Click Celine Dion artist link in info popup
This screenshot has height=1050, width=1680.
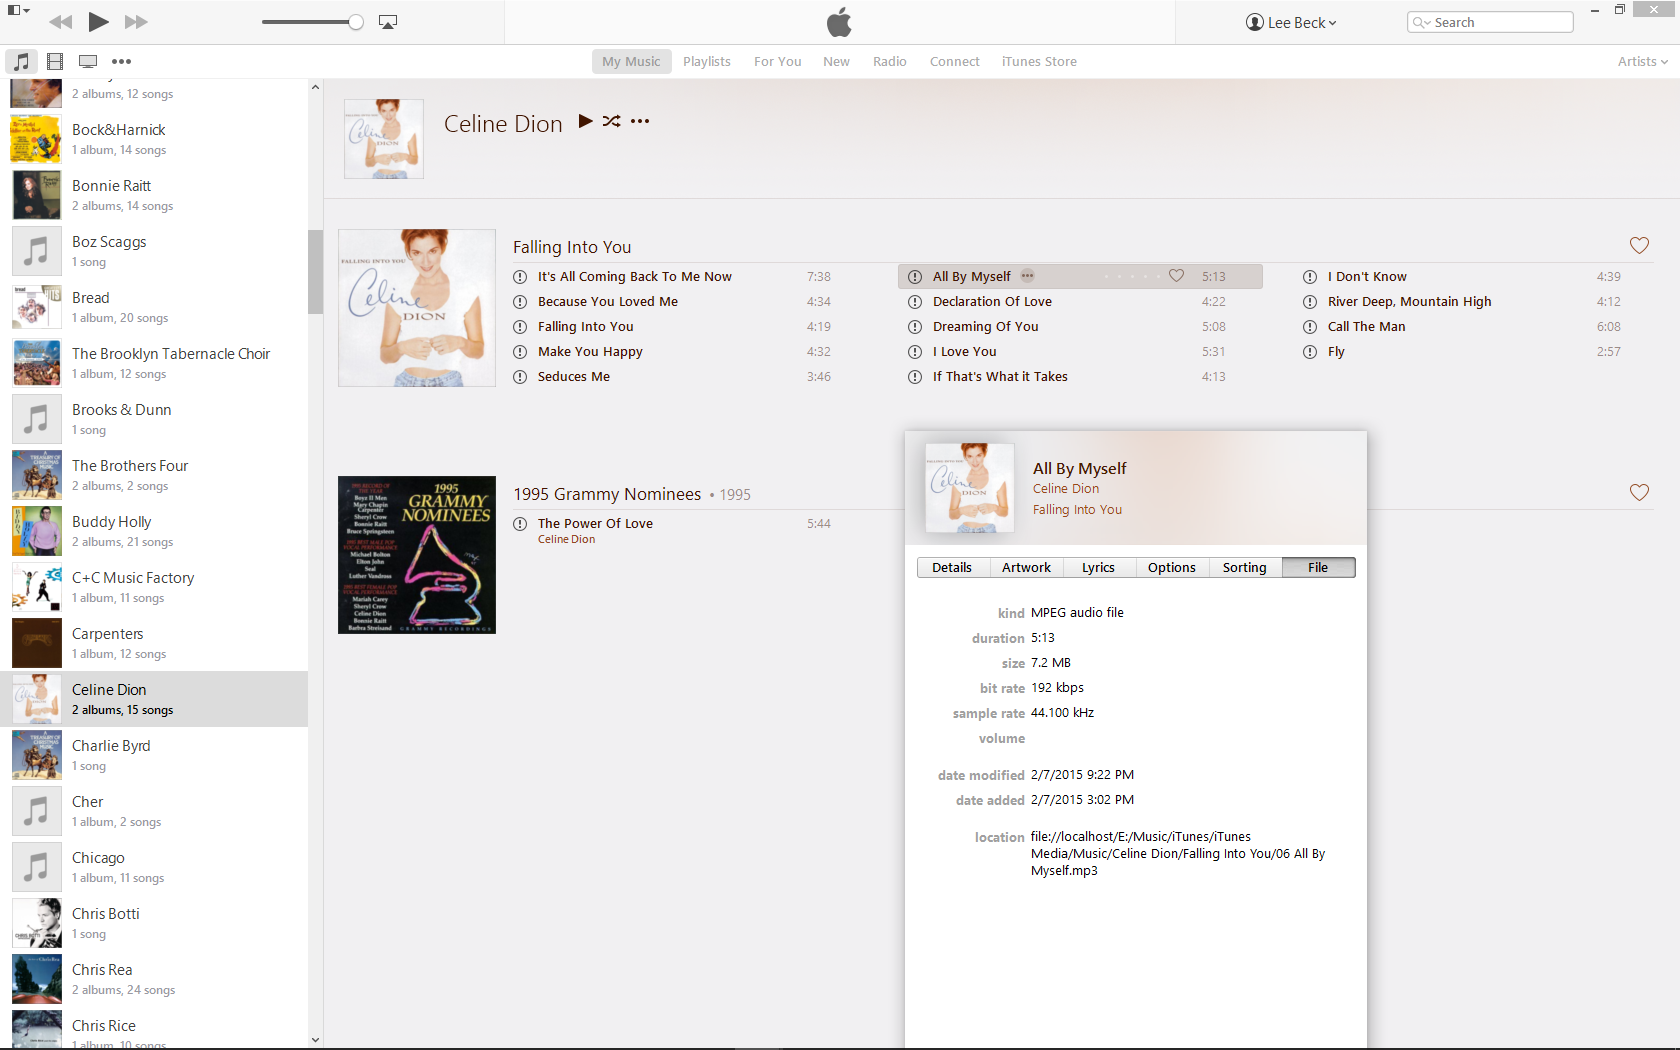click(1066, 489)
